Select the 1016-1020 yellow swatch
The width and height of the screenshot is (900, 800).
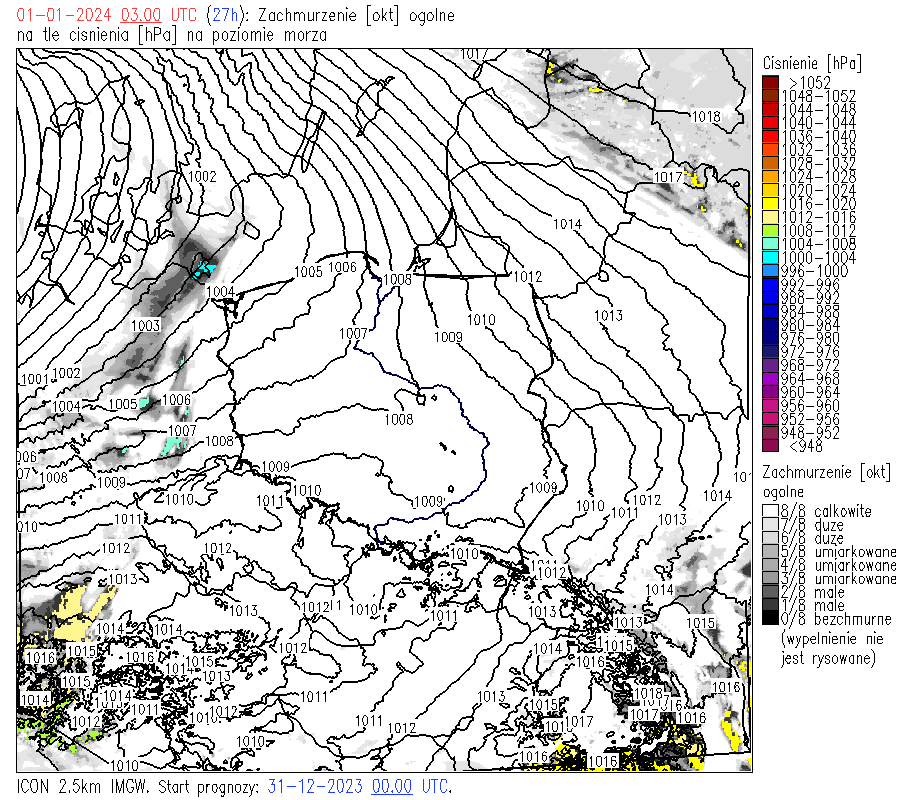pos(770,204)
